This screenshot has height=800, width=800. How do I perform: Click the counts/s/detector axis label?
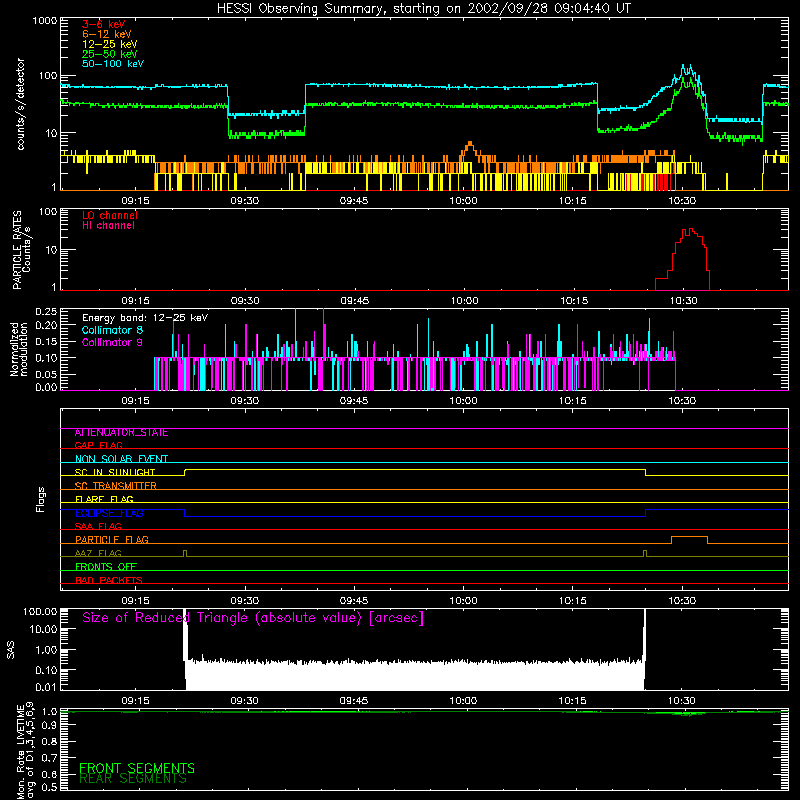(20, 104)
